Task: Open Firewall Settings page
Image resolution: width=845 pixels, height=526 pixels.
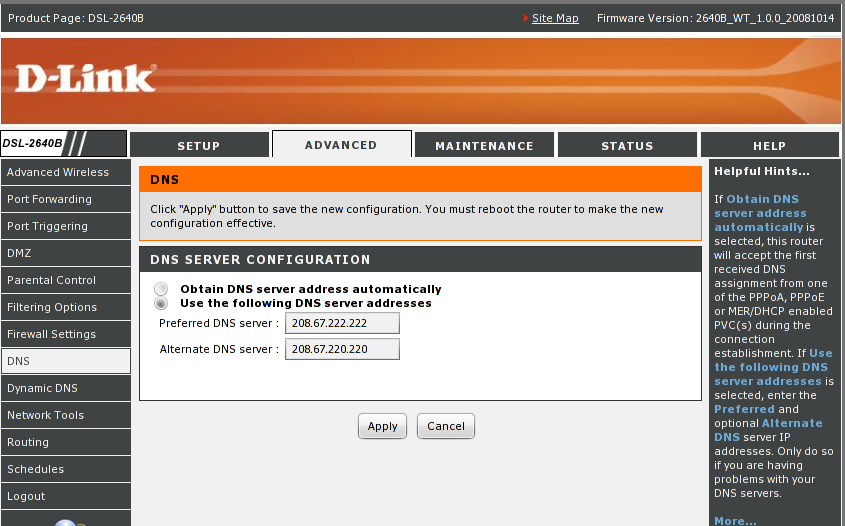Action: click(66, 334)
